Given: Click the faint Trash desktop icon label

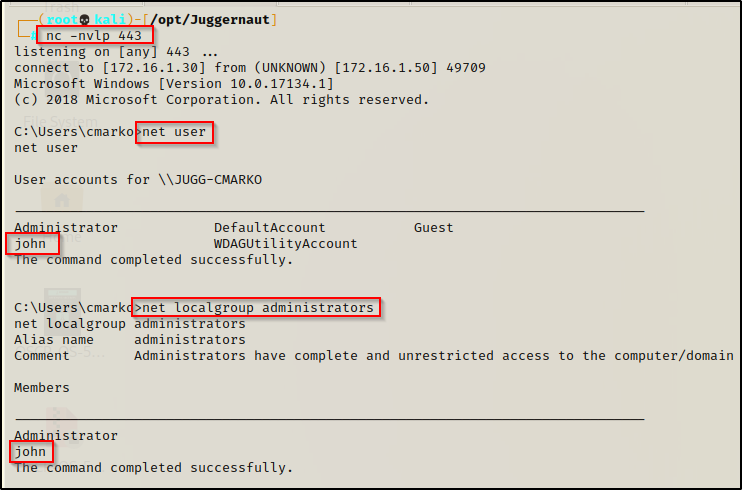Looking at the screenshot, I should pos(61,8).
